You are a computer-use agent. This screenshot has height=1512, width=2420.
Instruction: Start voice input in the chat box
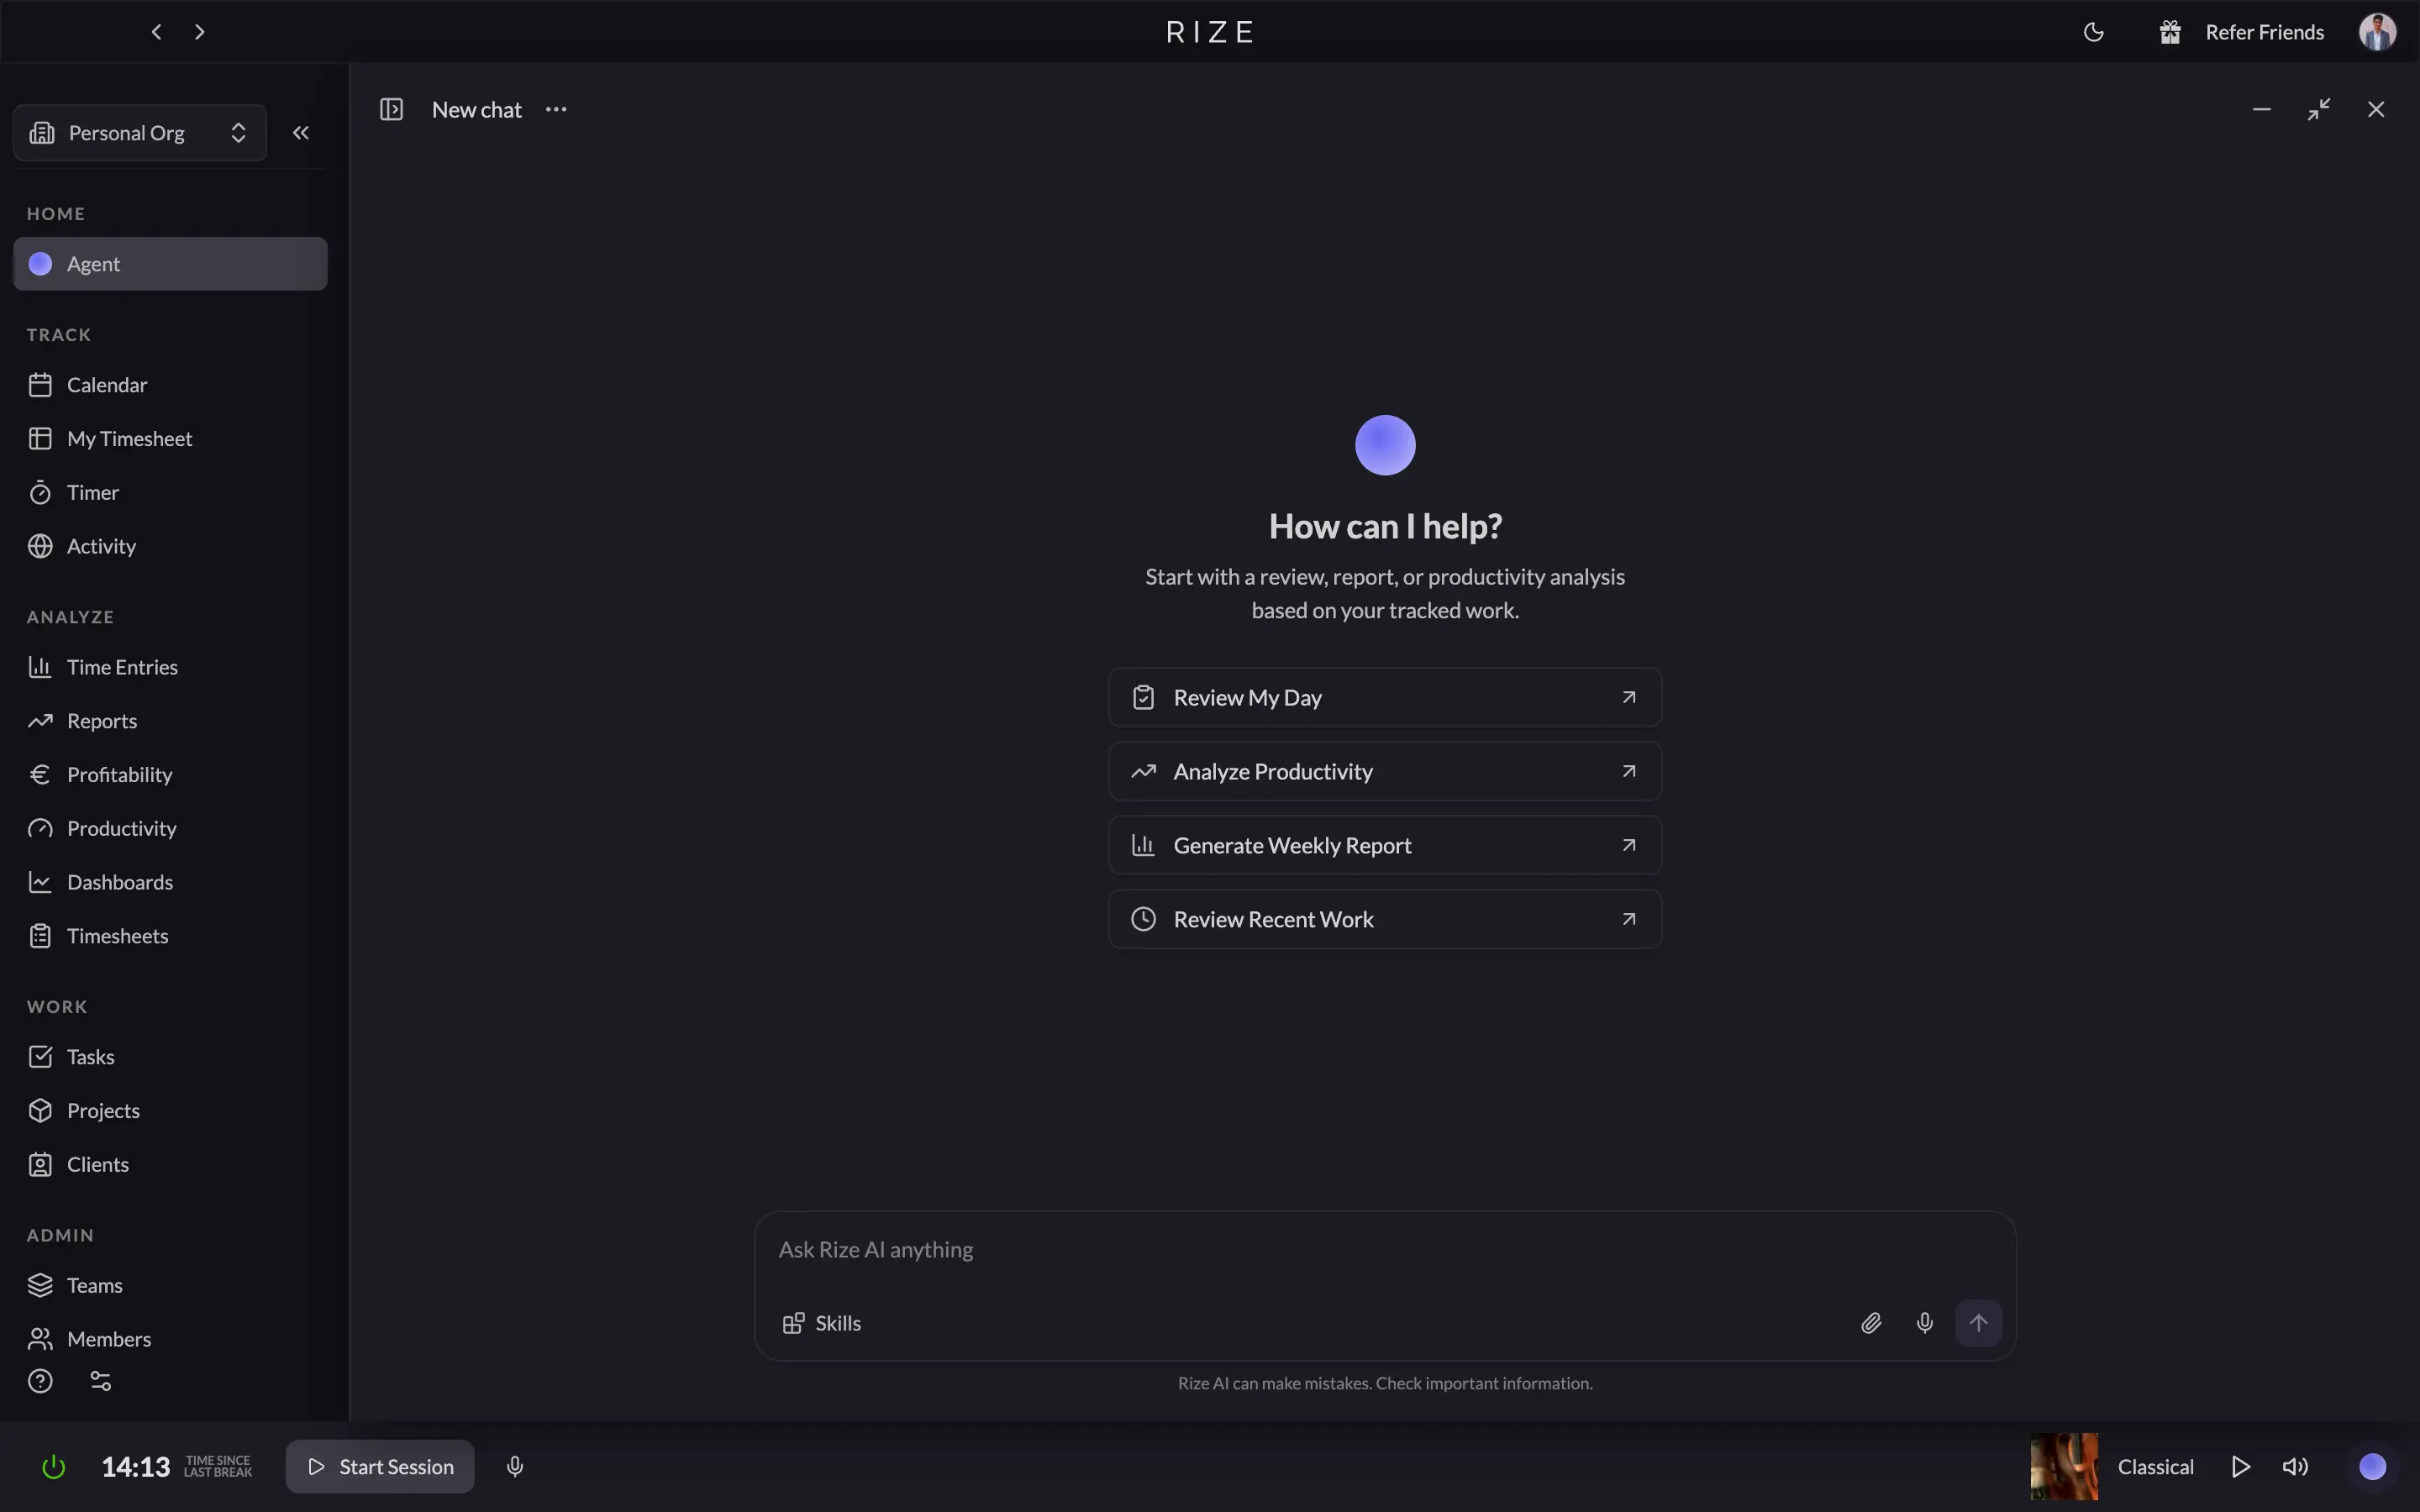click(x=1925, y=1323)
